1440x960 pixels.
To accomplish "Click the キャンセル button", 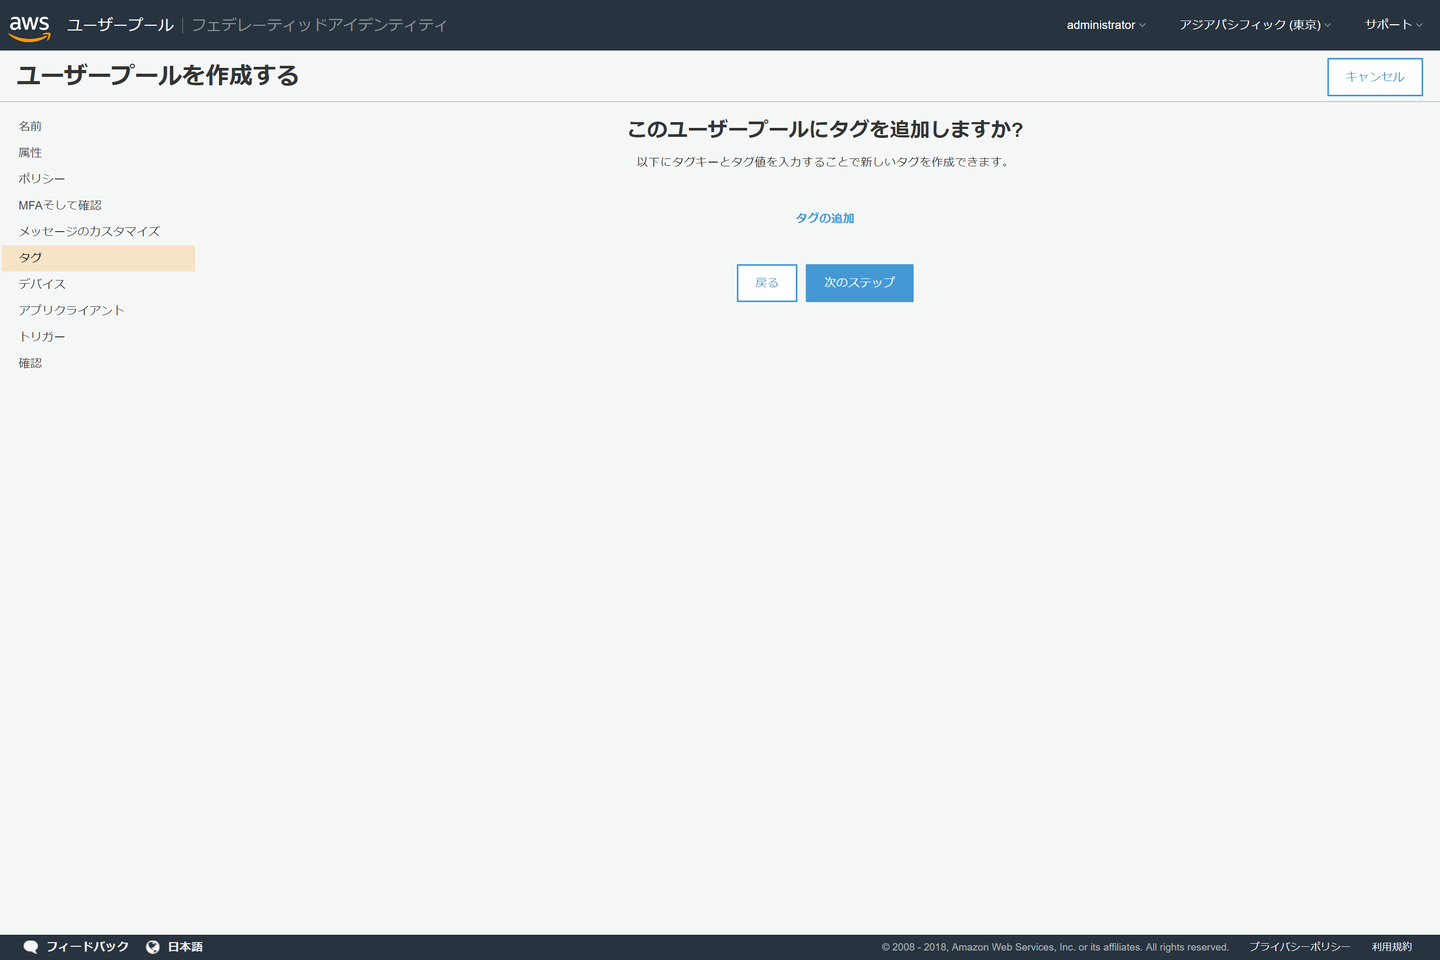I will pos(1375,77).
